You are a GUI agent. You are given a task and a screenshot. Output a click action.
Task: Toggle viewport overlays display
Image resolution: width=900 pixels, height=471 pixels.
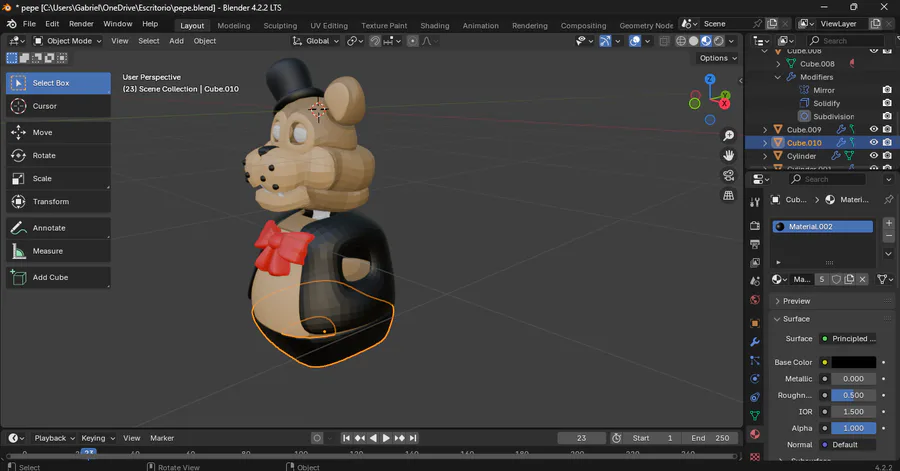click(635, 41)
